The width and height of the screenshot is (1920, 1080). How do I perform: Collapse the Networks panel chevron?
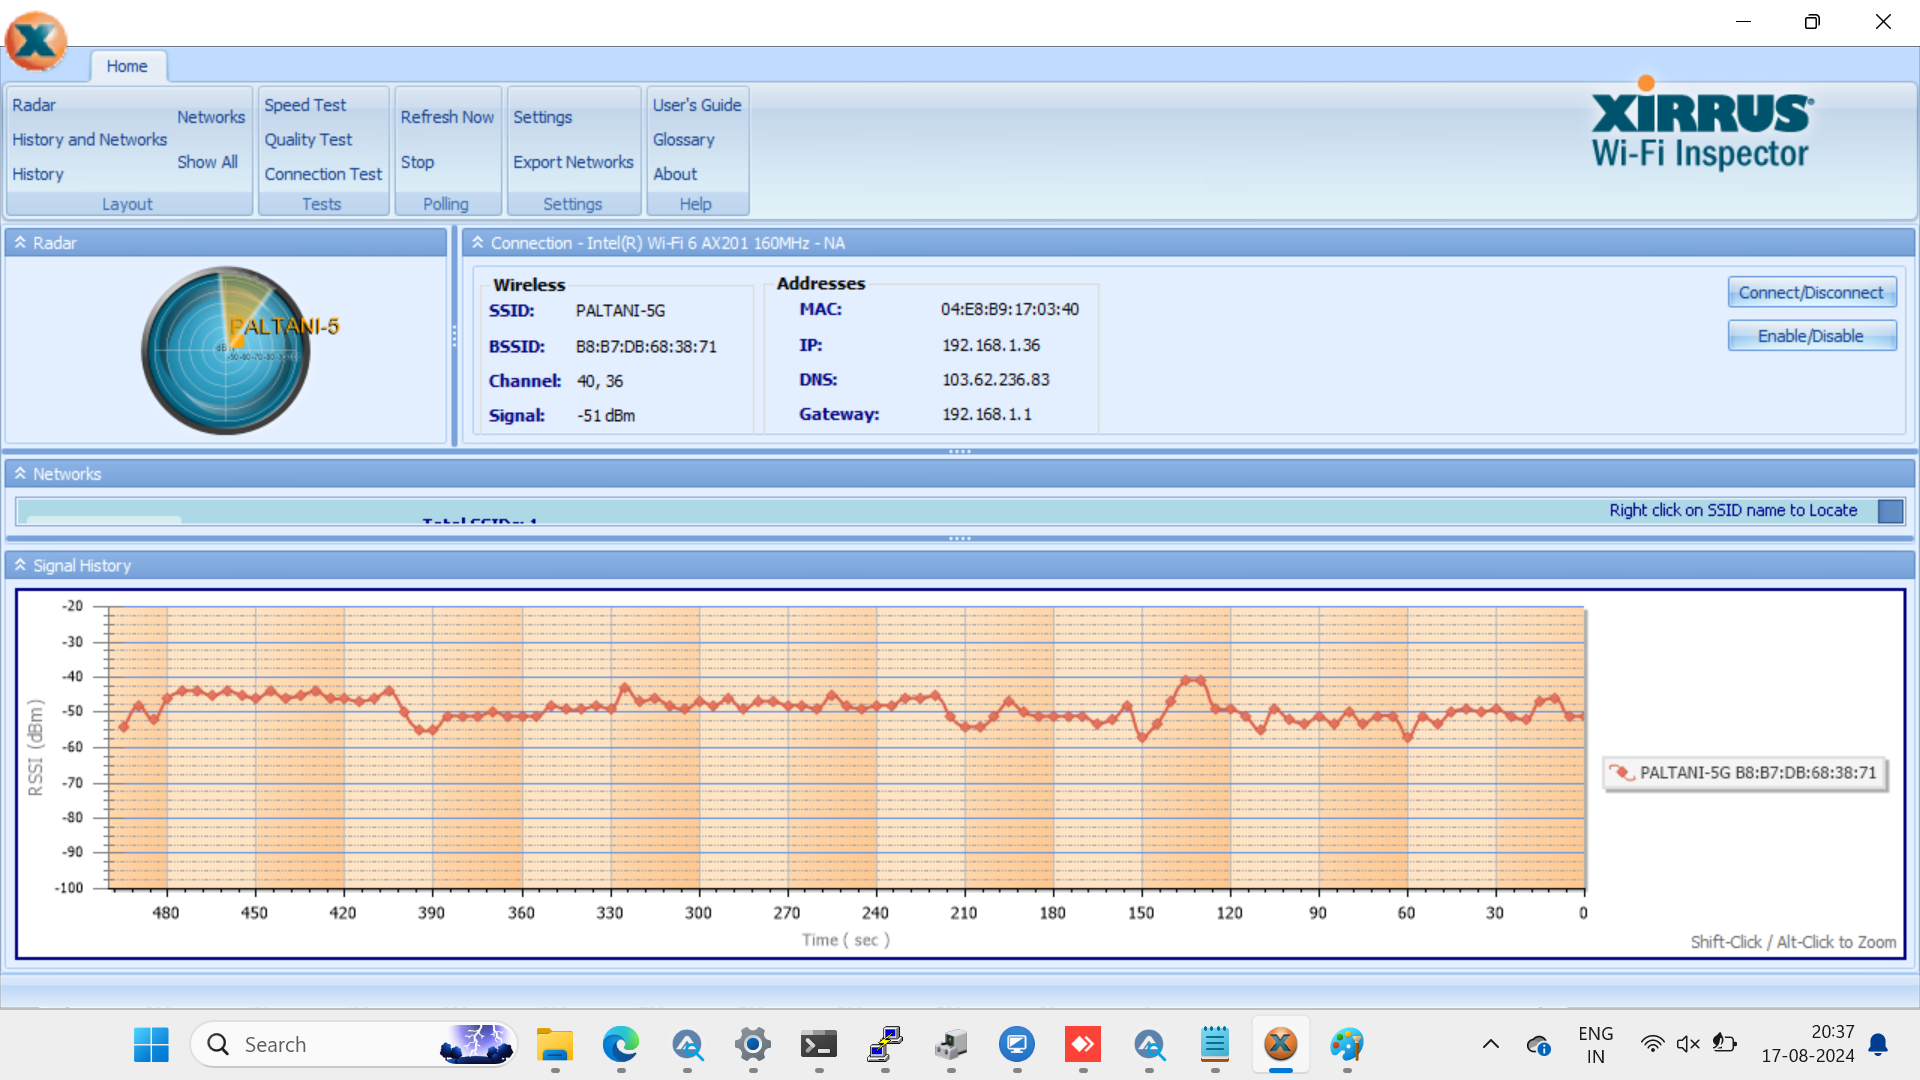click(20, 474)
